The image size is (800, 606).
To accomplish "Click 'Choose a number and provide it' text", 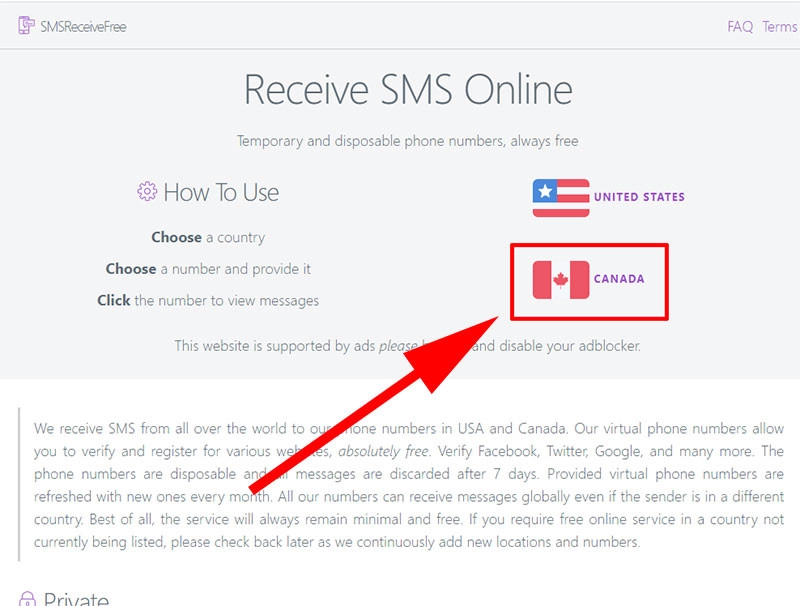I will (208, 269).
